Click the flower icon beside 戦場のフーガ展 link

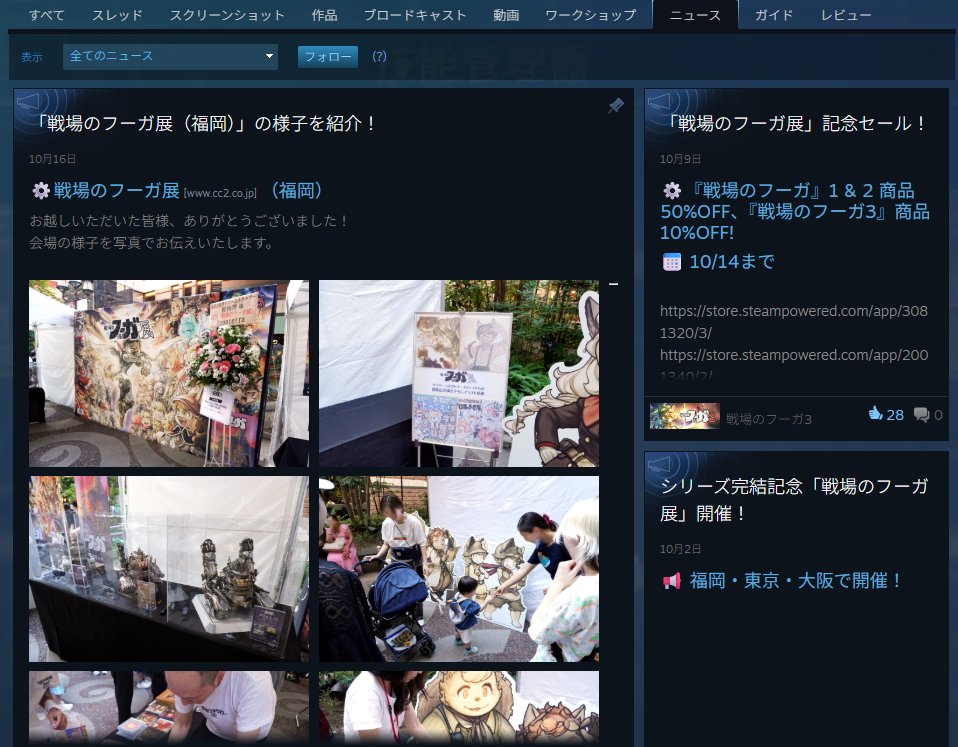coord(41,191)
